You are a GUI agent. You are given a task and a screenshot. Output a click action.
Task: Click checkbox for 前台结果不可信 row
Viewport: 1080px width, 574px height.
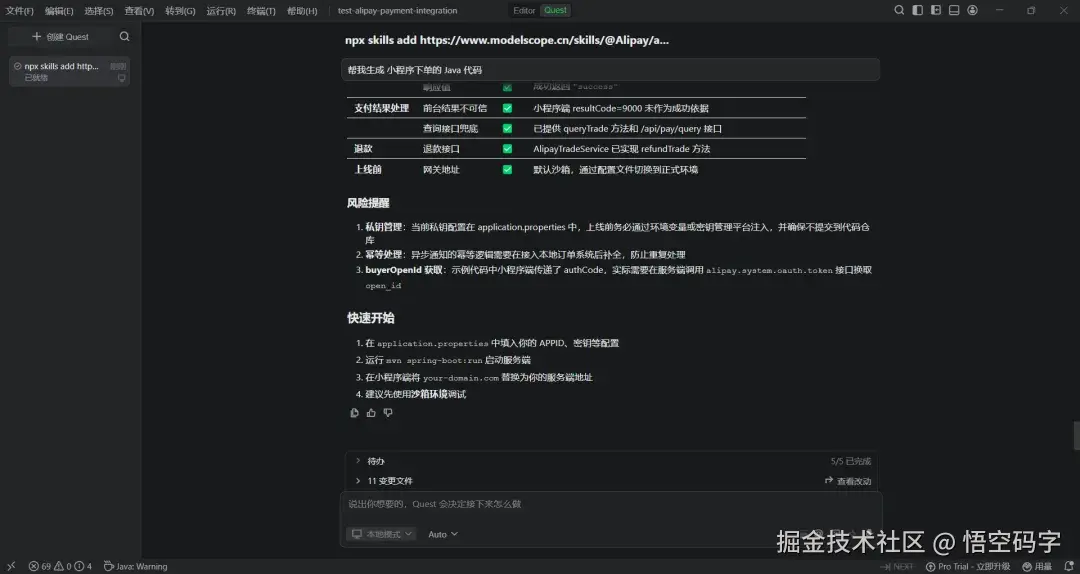click(508, 108)
